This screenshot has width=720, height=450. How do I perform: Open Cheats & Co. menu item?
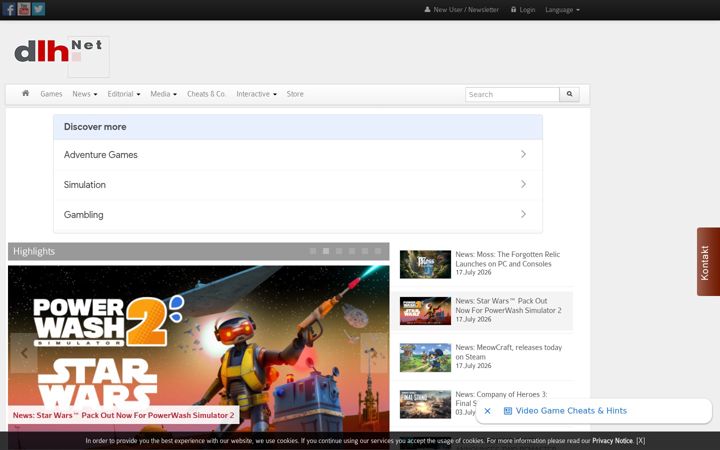coord(206,94)
